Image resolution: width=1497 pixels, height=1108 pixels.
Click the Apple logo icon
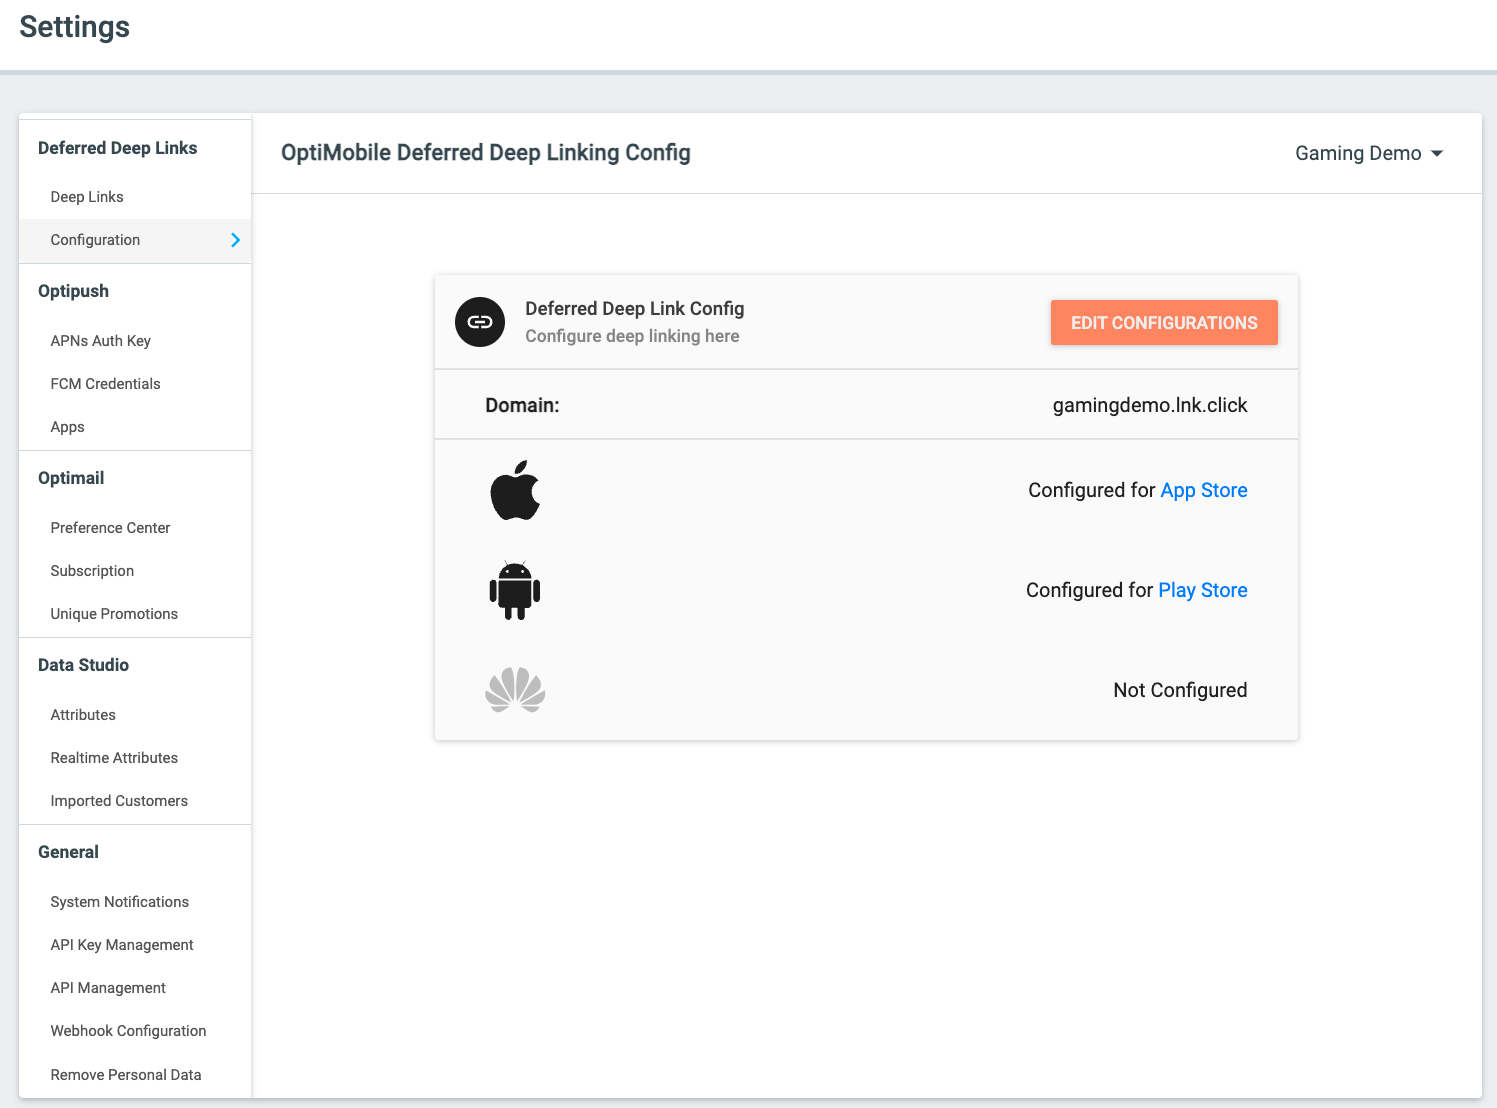515,490
